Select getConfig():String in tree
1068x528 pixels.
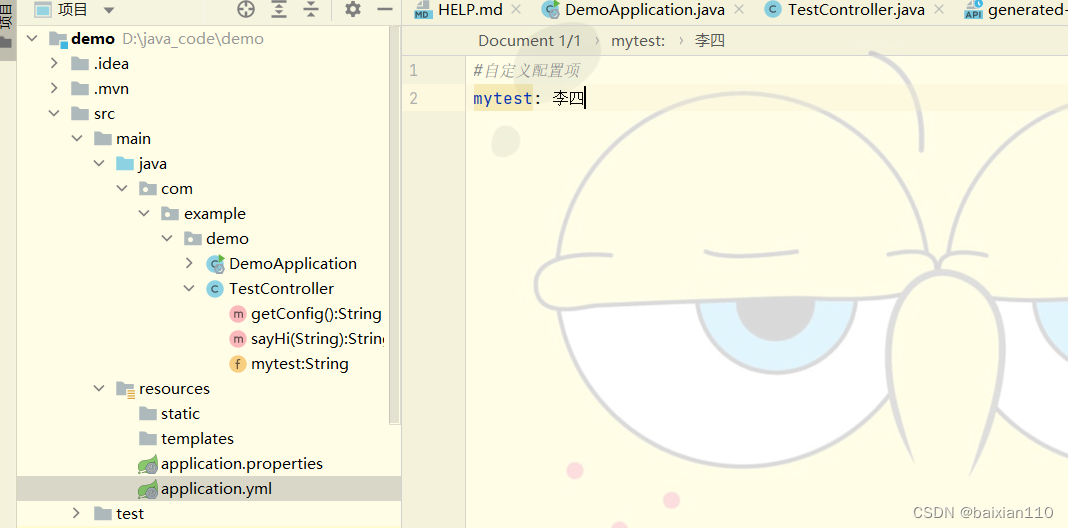pyautogui.click(x=316, y=314)
